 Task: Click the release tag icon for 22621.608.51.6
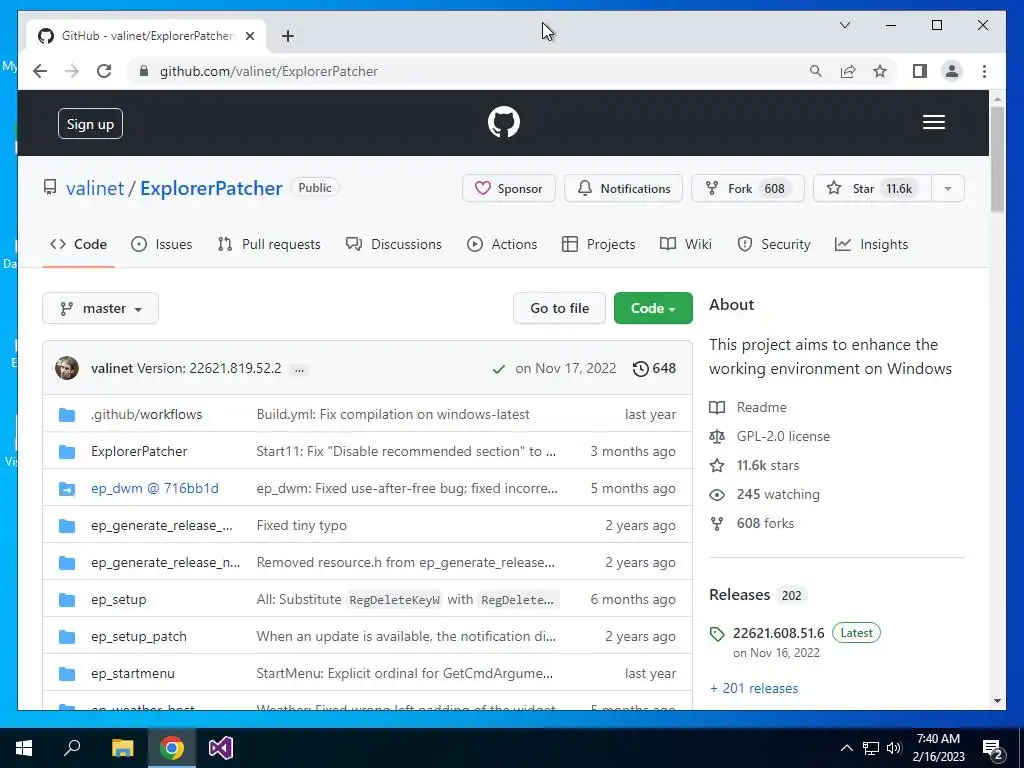click(717, 634)
